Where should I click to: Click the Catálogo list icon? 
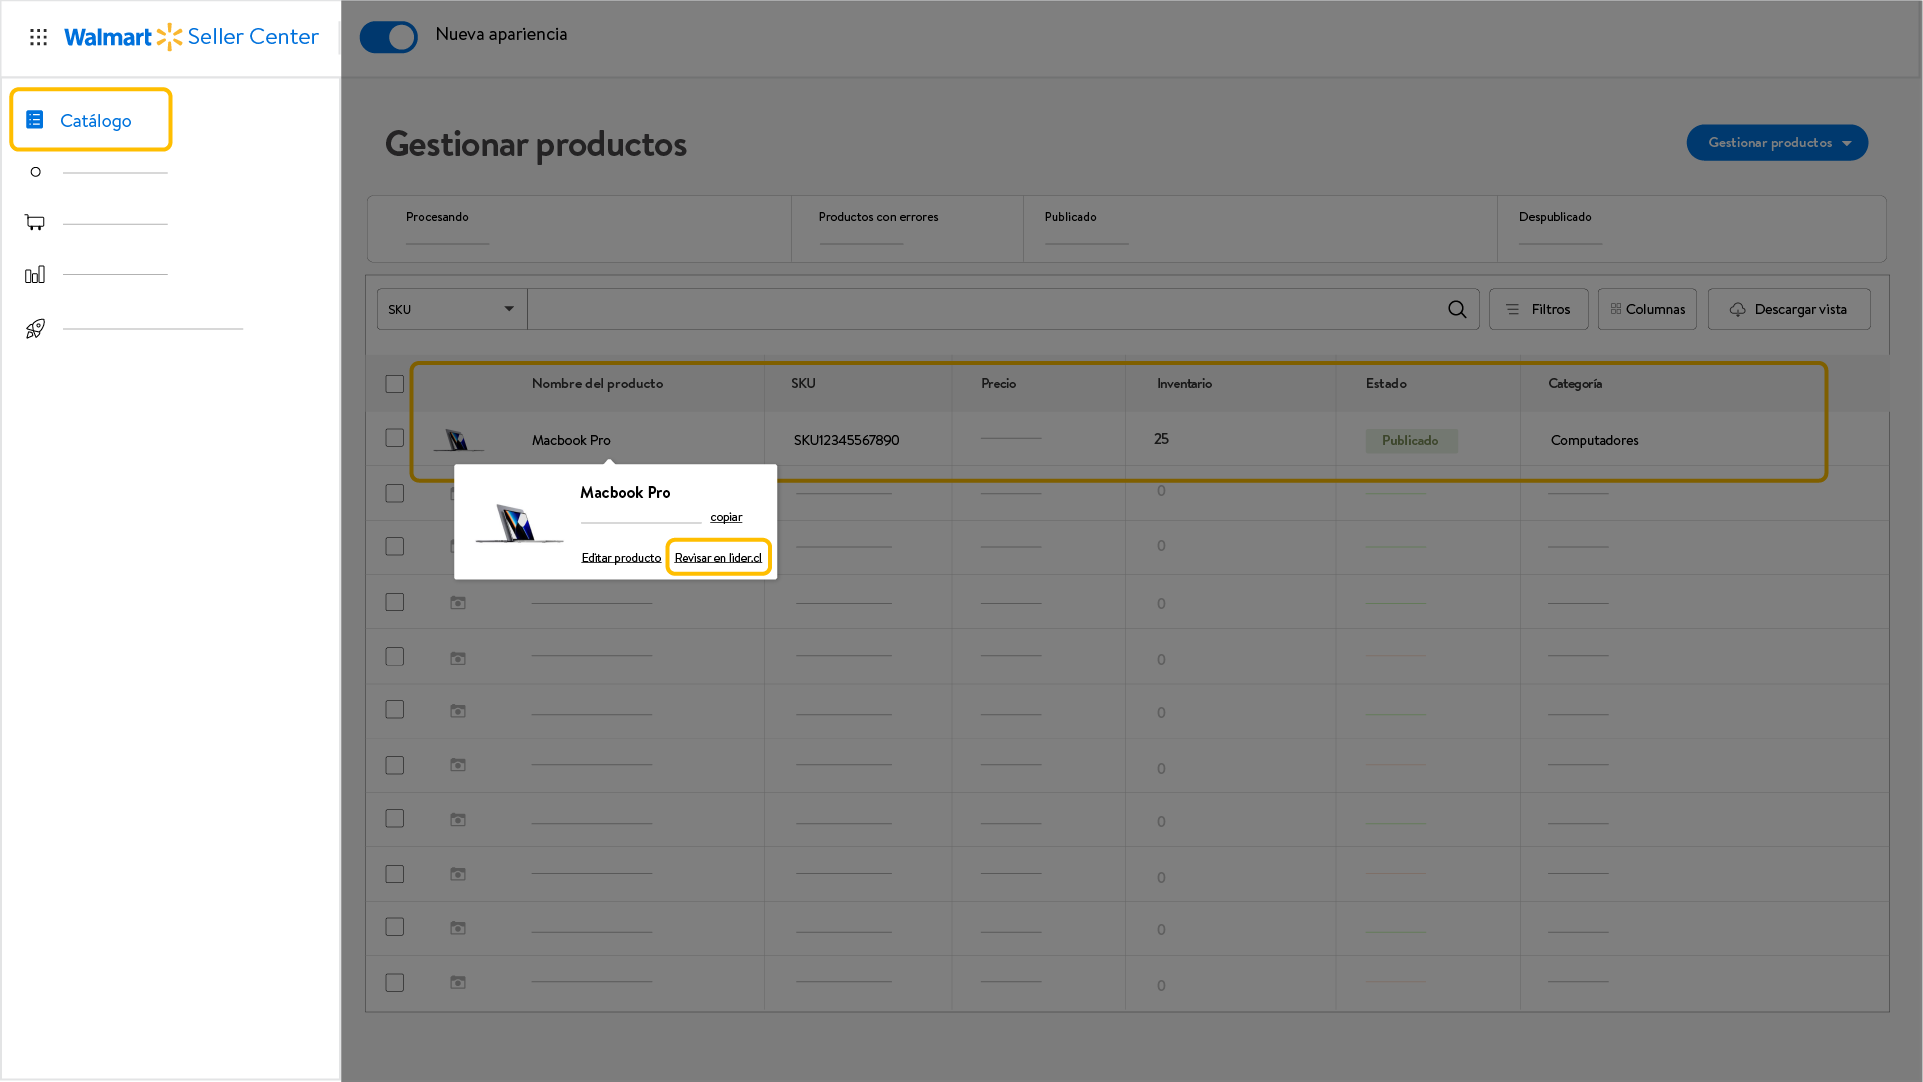pos(35,120)
